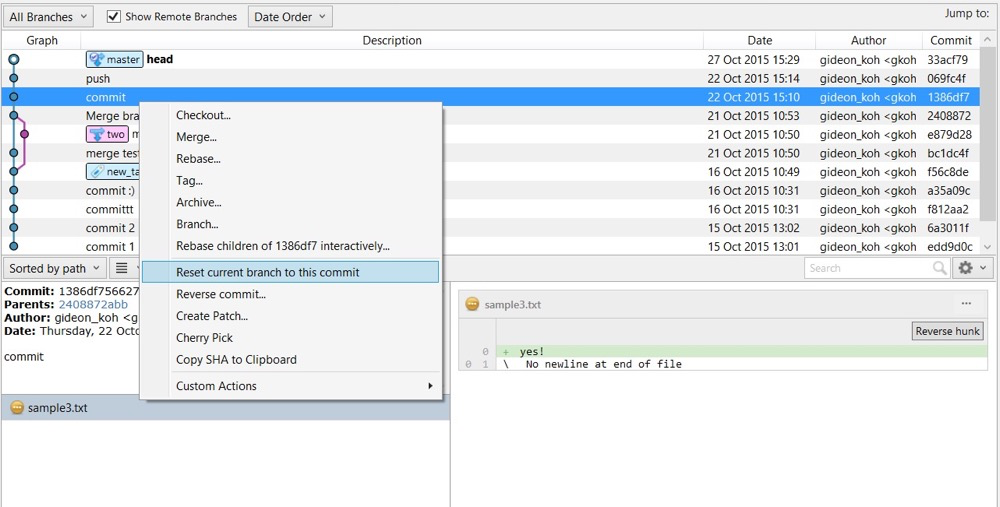1000x507 pixels.
Task: Select the 'push' commit row
Action: [491, 78]
